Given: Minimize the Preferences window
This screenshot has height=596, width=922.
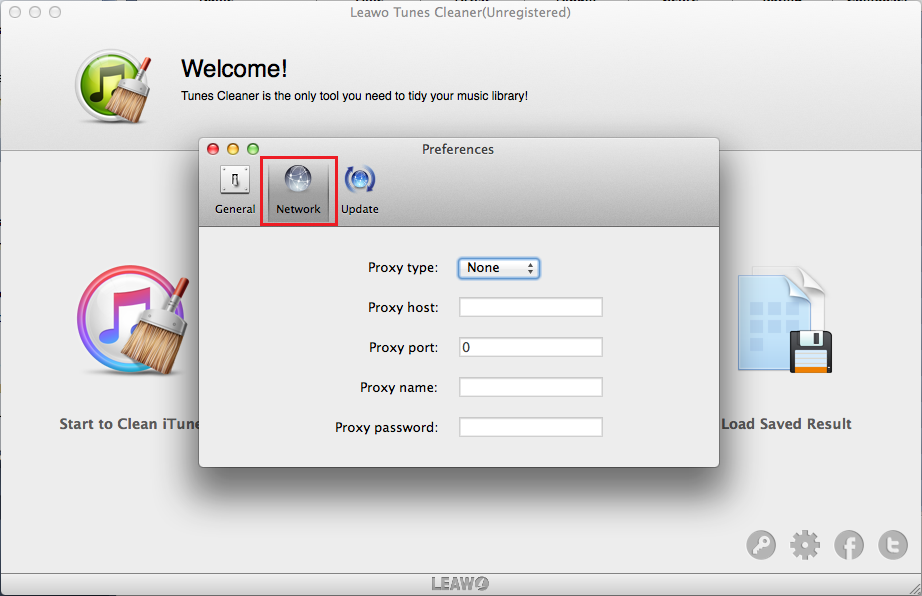Looking at the screenshot, I should coord(233,149).
